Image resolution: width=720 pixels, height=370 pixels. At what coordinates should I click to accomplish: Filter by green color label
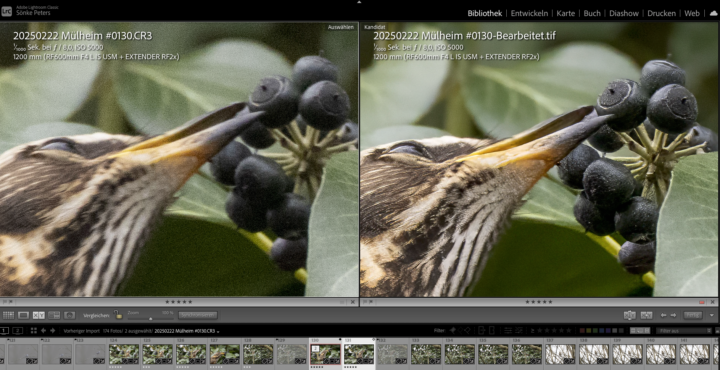tap(595, 331)
